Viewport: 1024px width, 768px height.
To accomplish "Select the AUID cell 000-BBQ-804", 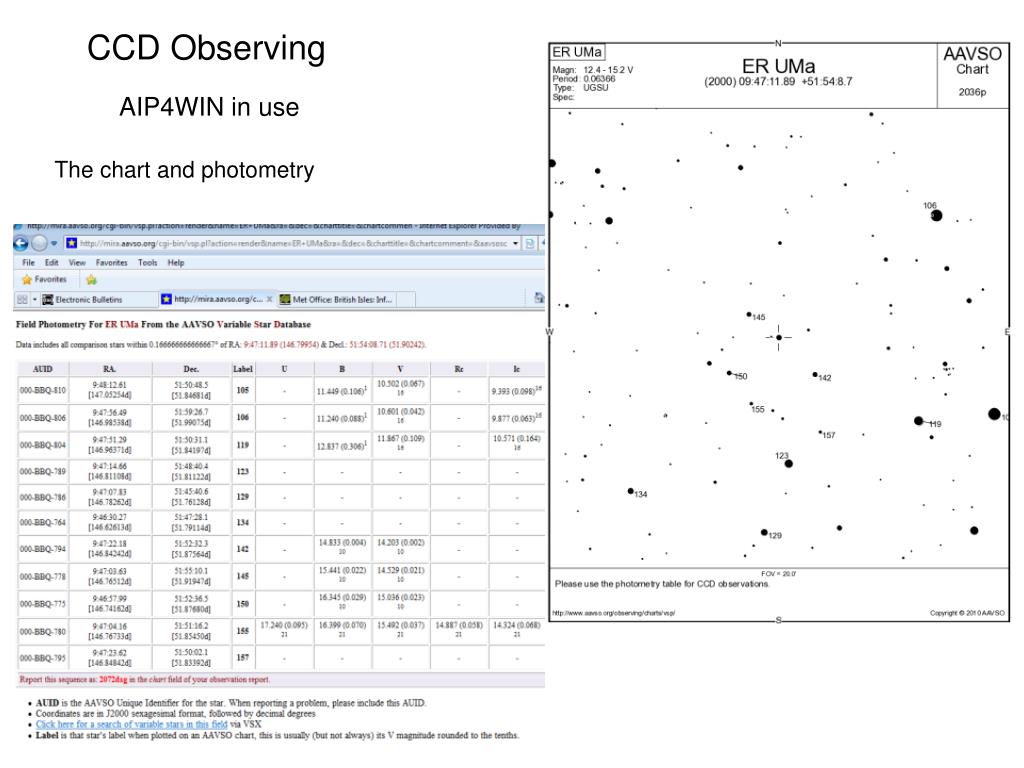I will coord(42,445).
